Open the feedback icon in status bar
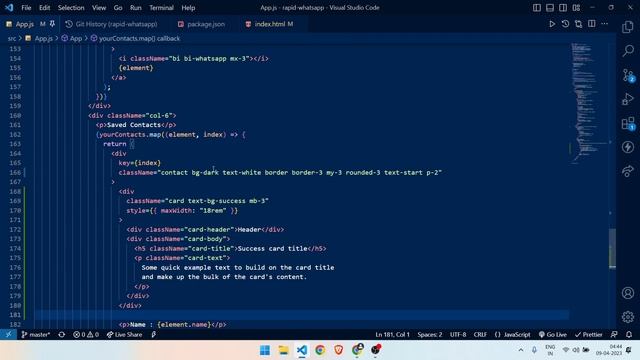 click(x=614, y=334)
